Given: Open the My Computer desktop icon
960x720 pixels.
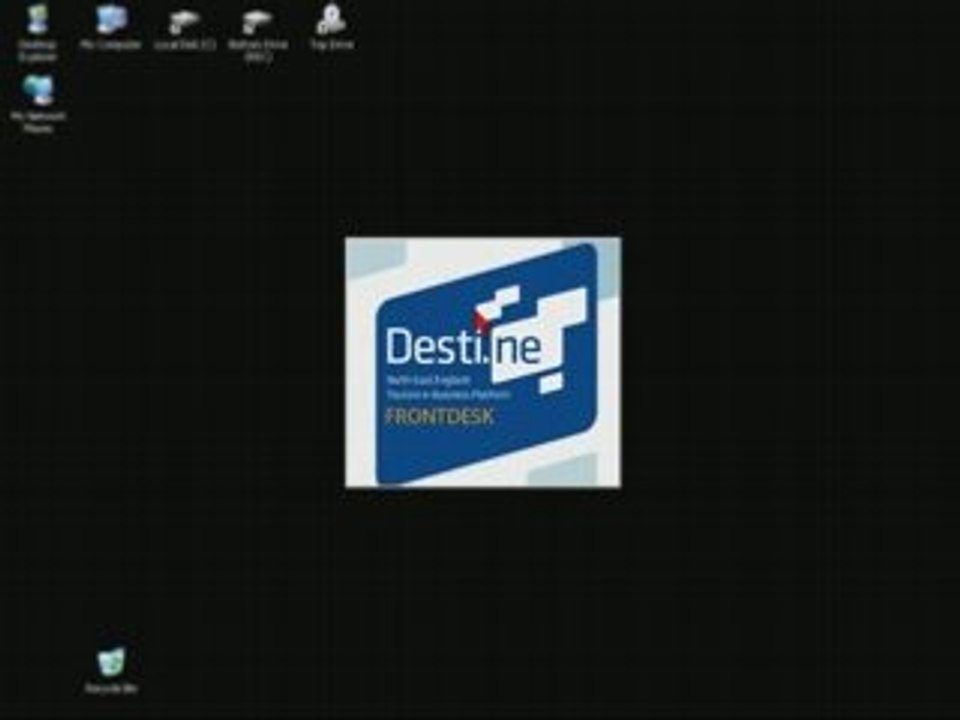Looking at the screenshot, I should pos(111,27).
